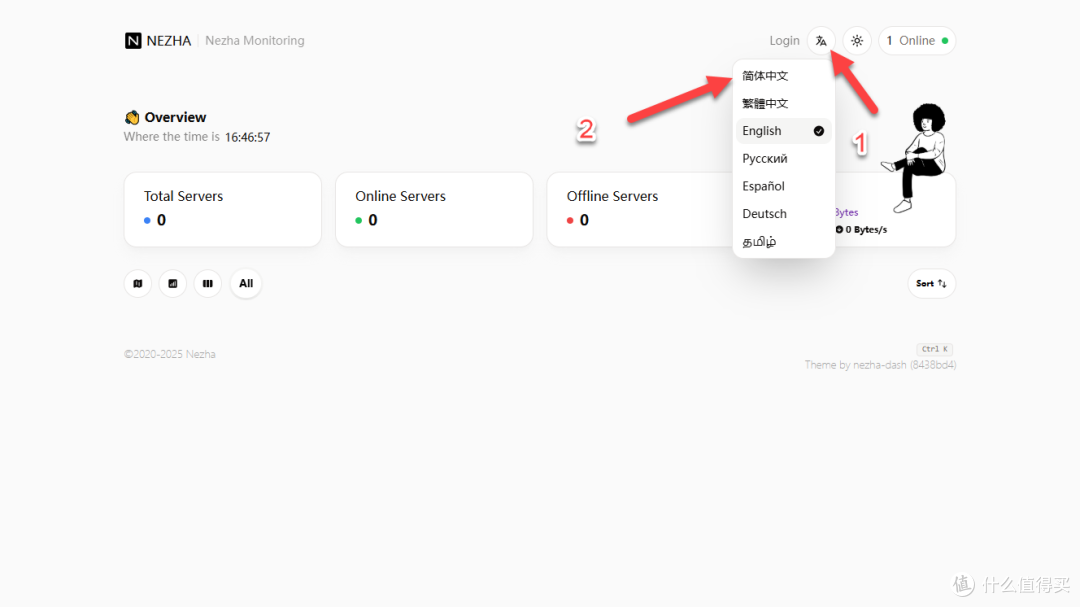Choose 繁體中文 from language menu
This screenshot has height=607, width=1080.
[x=766, y=104]
